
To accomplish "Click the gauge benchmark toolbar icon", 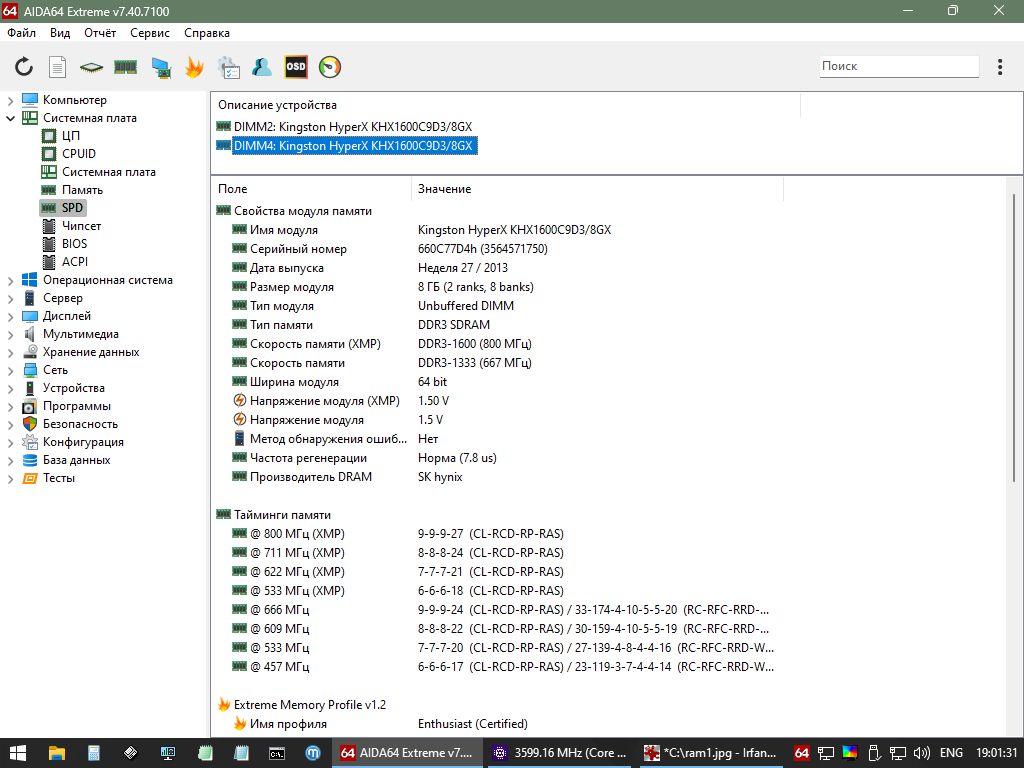I will [x=330, y=67].
